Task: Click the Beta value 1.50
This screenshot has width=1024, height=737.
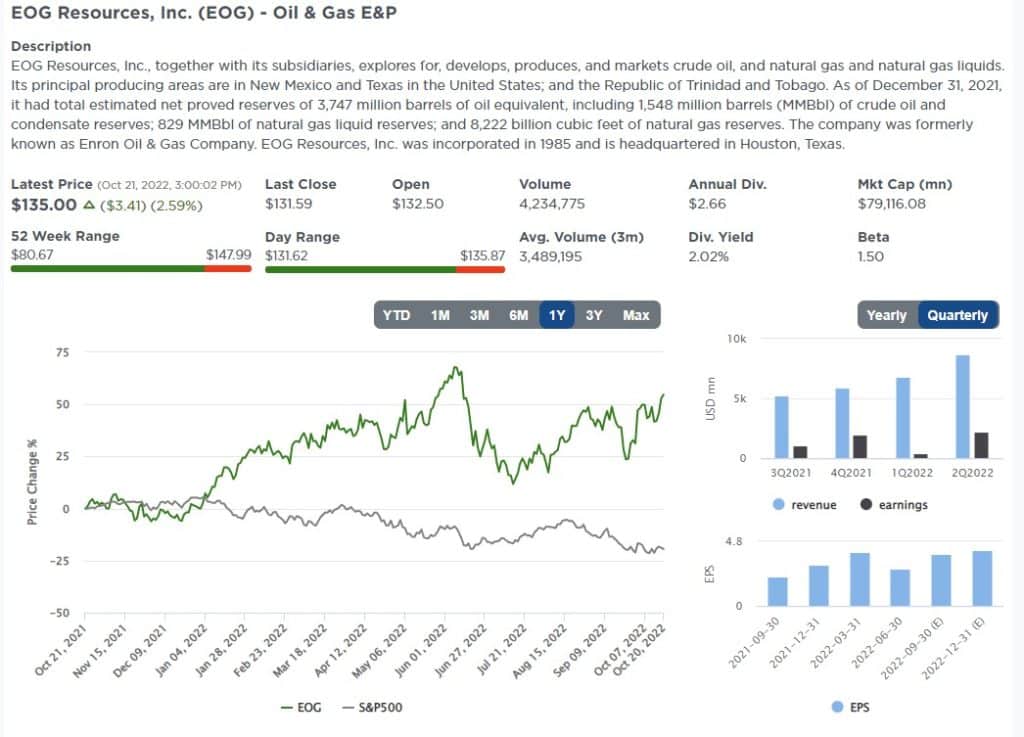Action: pos(871,257)
